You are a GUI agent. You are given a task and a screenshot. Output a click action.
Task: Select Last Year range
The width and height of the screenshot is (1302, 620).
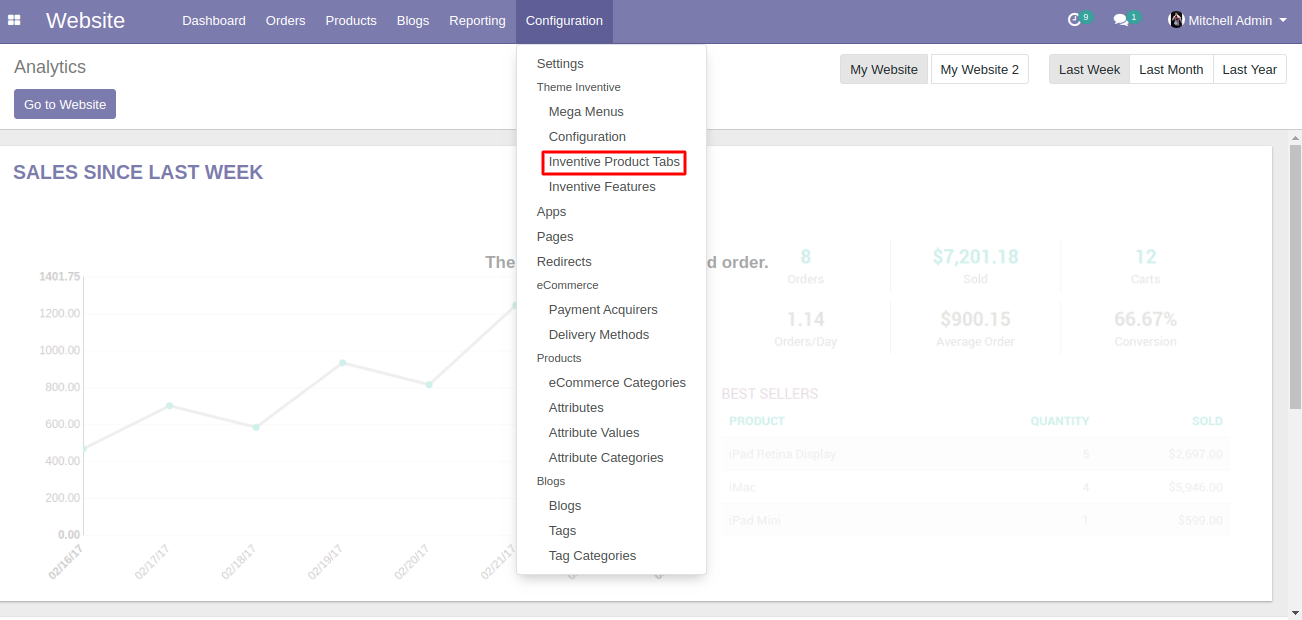[1250, 69]
